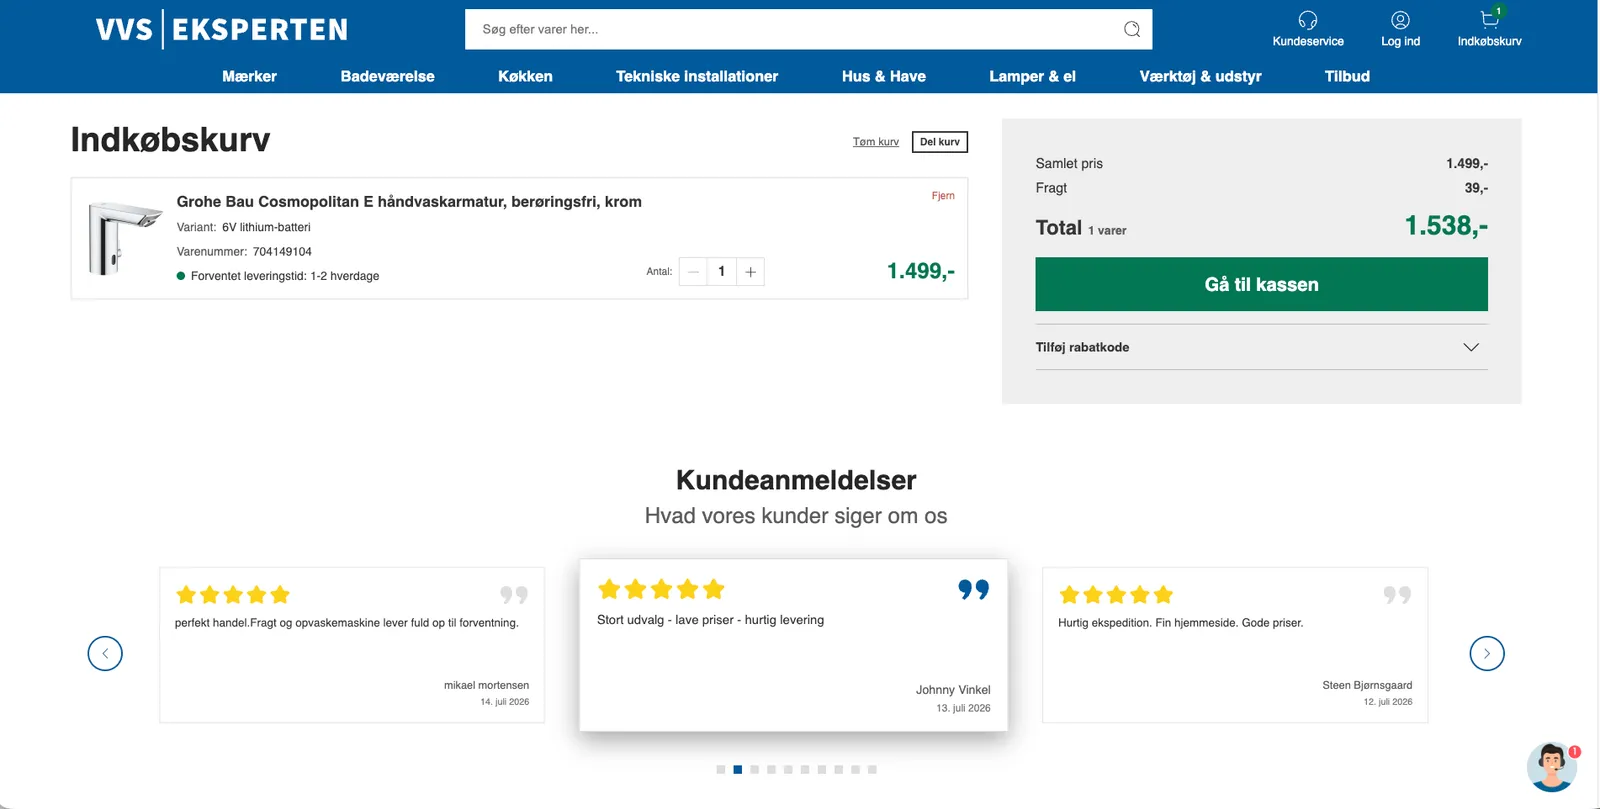Decrease quantity with the minus button
Image resolution: width=1600 pixels, height=809 pixels.
coord(693,272)
